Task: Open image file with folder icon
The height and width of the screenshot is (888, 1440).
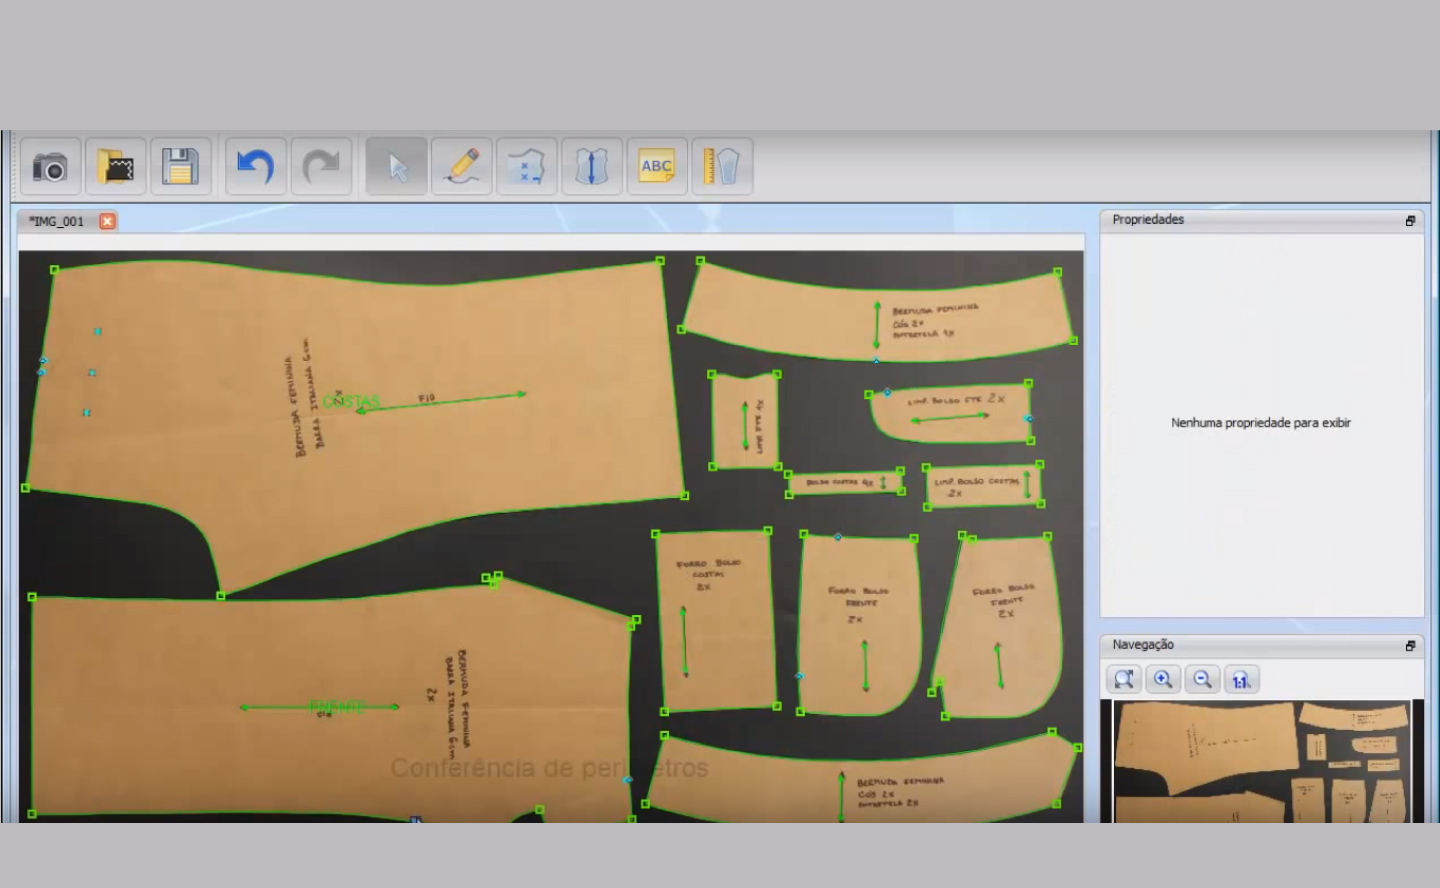Action: point(116,167)
